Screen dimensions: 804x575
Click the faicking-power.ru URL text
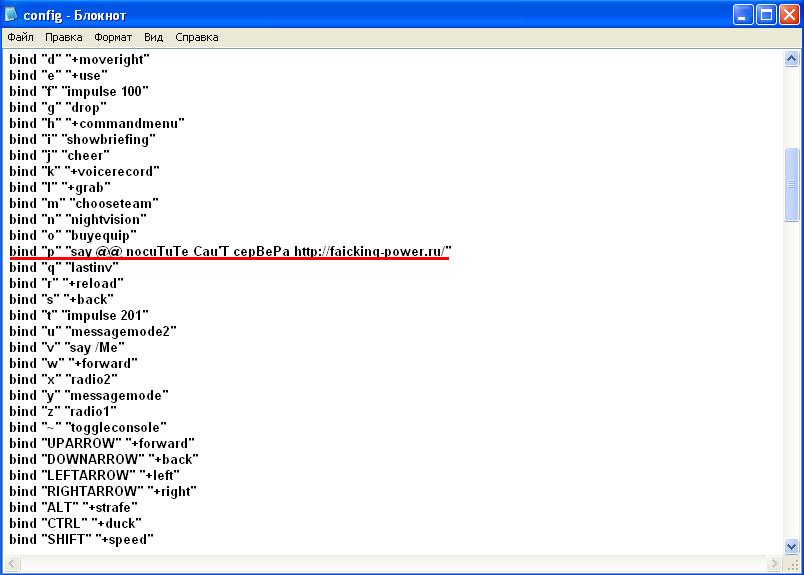(x=372, y=251)
